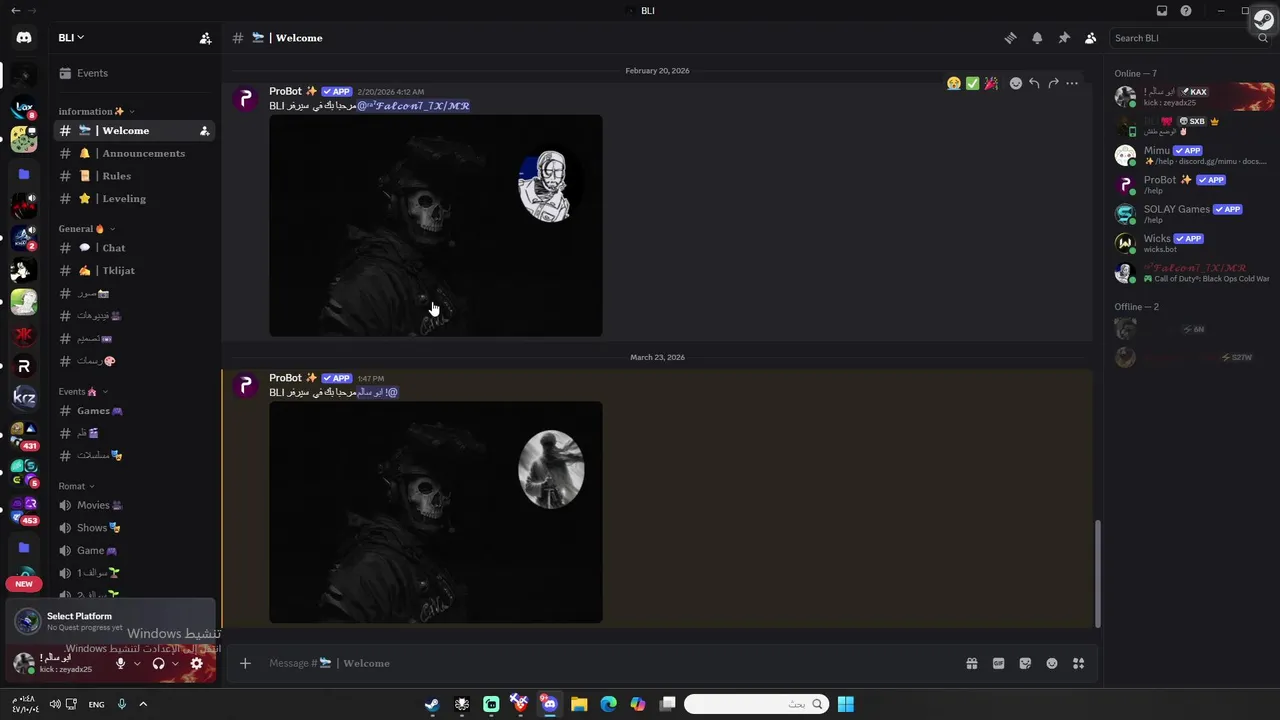Join the Game voice channel

click(134, 551)
